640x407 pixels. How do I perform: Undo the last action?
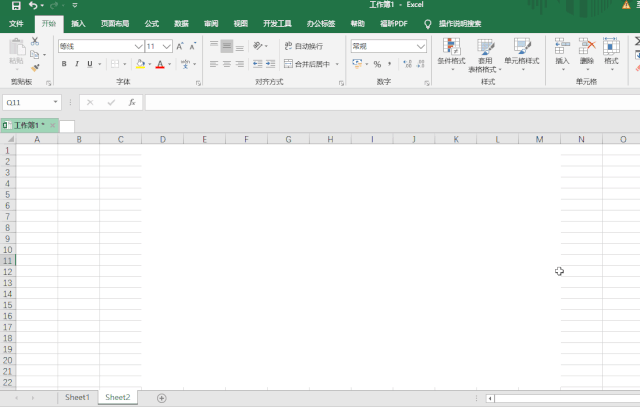pos(33,6)
